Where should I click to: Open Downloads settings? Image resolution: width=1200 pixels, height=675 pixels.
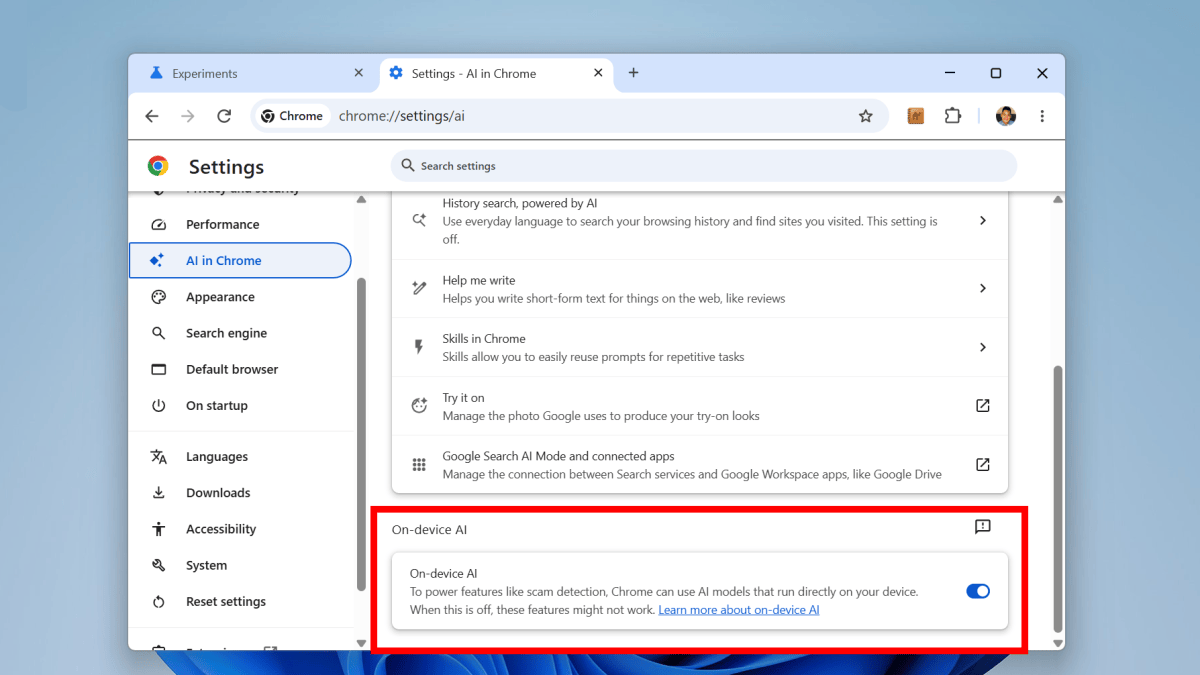pos(240,493)
